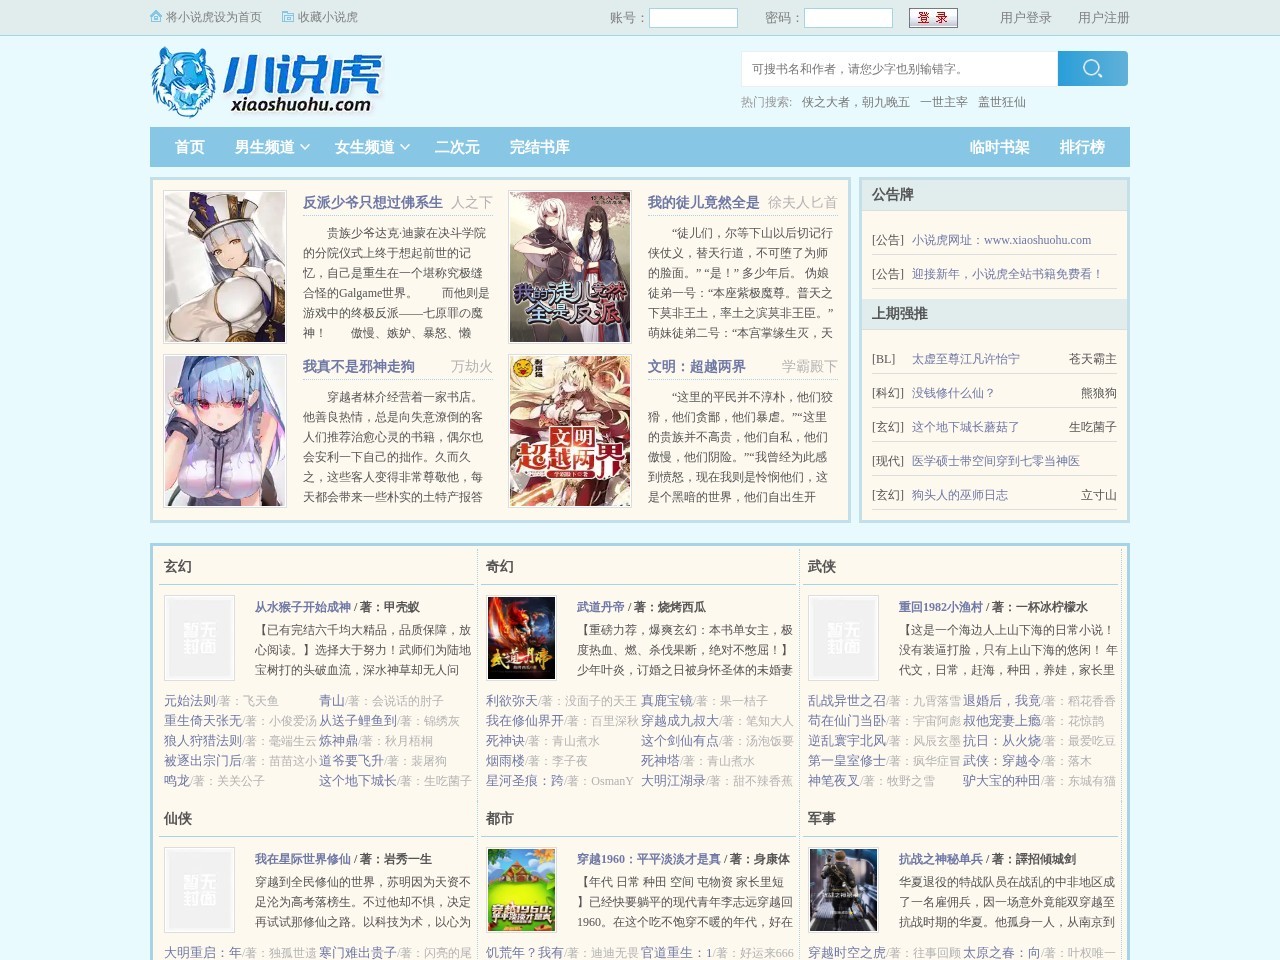Open the 临时书架 temporary bookshelf

tap(997, 147)
